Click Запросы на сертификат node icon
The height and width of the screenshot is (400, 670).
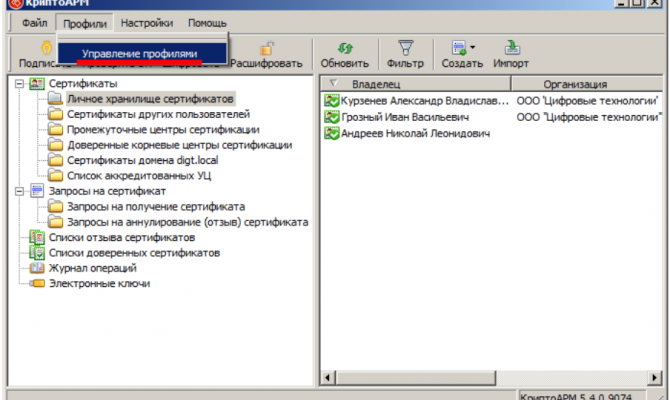pos(37,191)
